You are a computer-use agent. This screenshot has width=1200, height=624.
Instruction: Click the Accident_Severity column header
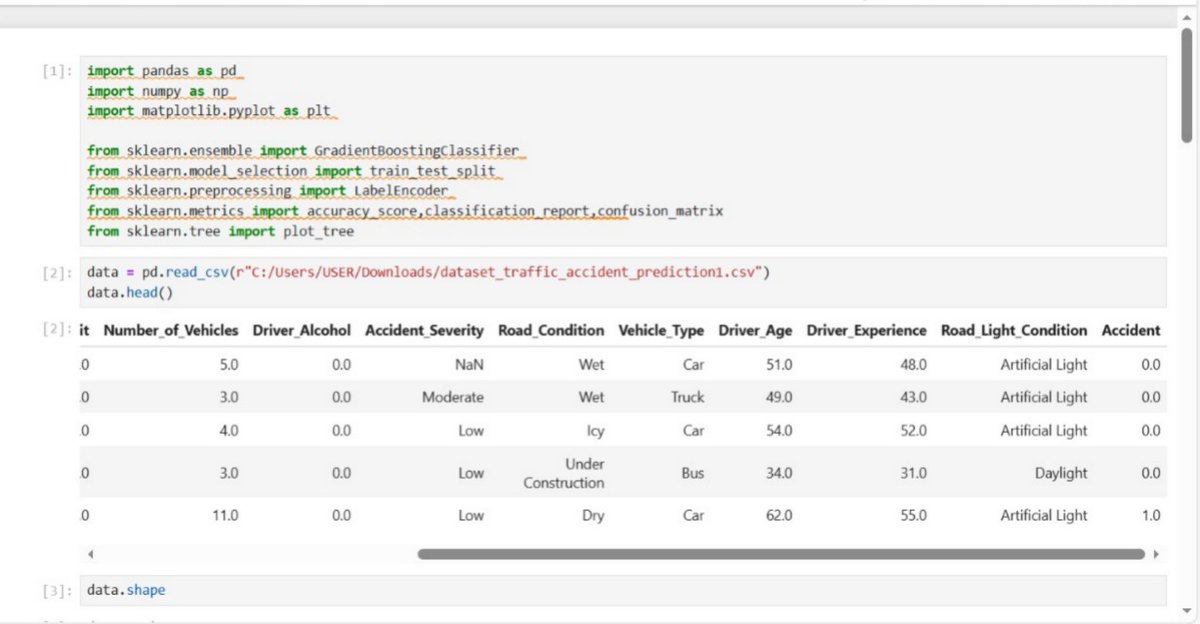coord(425,330)
